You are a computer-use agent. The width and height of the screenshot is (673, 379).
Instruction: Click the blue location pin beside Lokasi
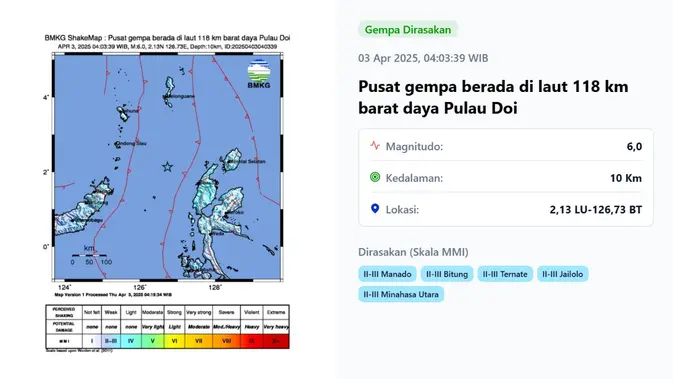[x=375, y=209]
